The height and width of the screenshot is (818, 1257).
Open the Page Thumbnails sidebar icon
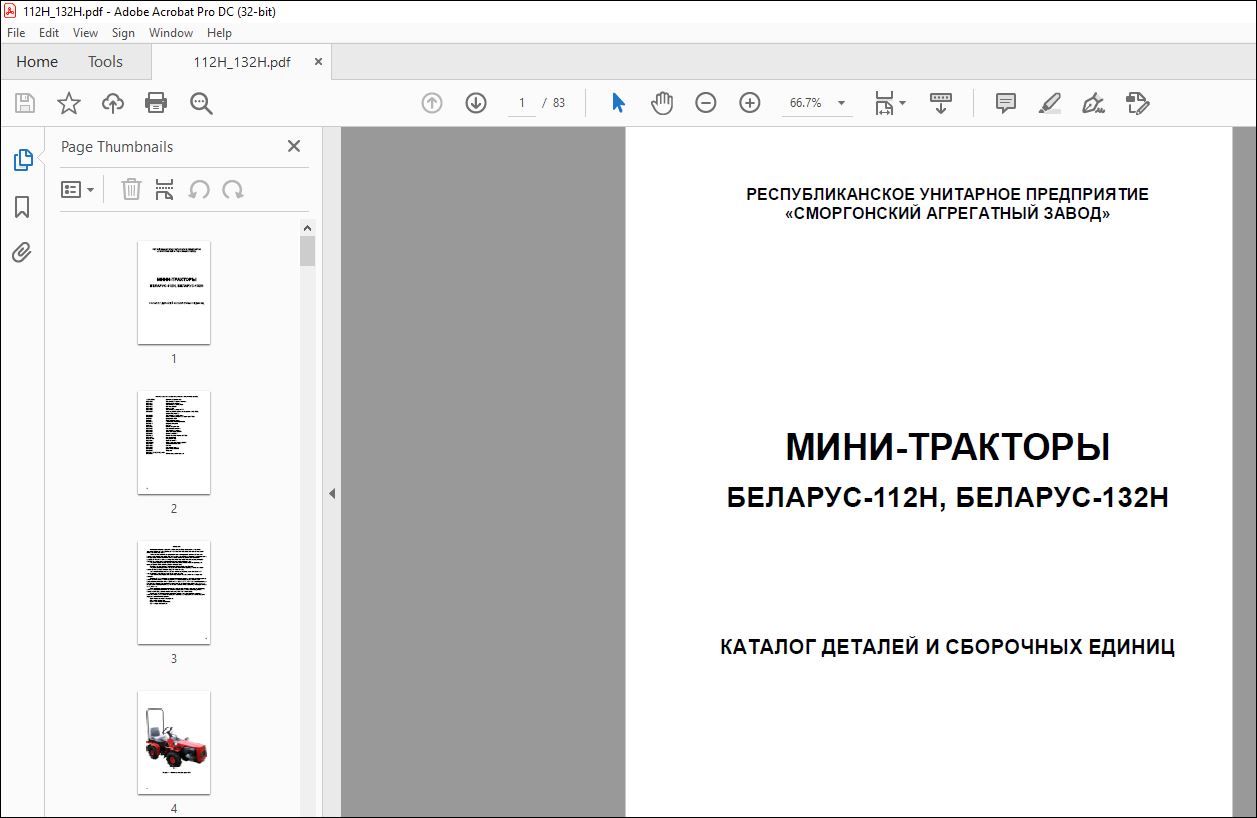tap(22, 159)
